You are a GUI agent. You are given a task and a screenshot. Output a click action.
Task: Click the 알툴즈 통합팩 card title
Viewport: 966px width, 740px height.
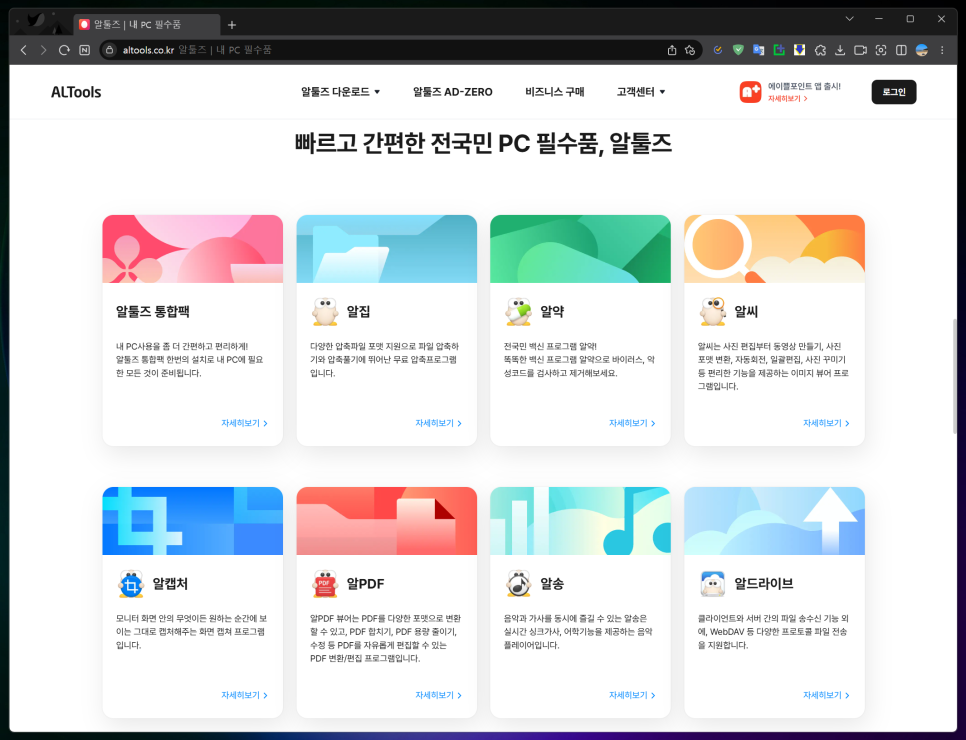pos(153,312)
